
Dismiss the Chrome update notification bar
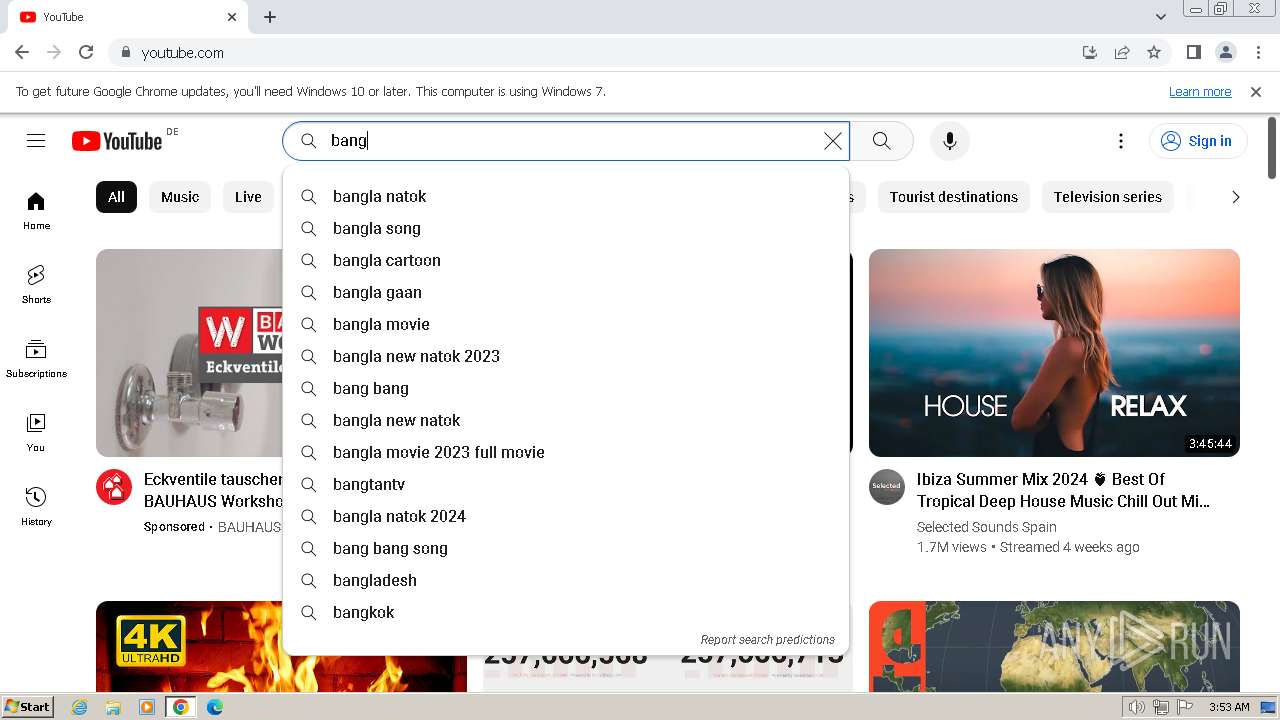click(1256, 91)
